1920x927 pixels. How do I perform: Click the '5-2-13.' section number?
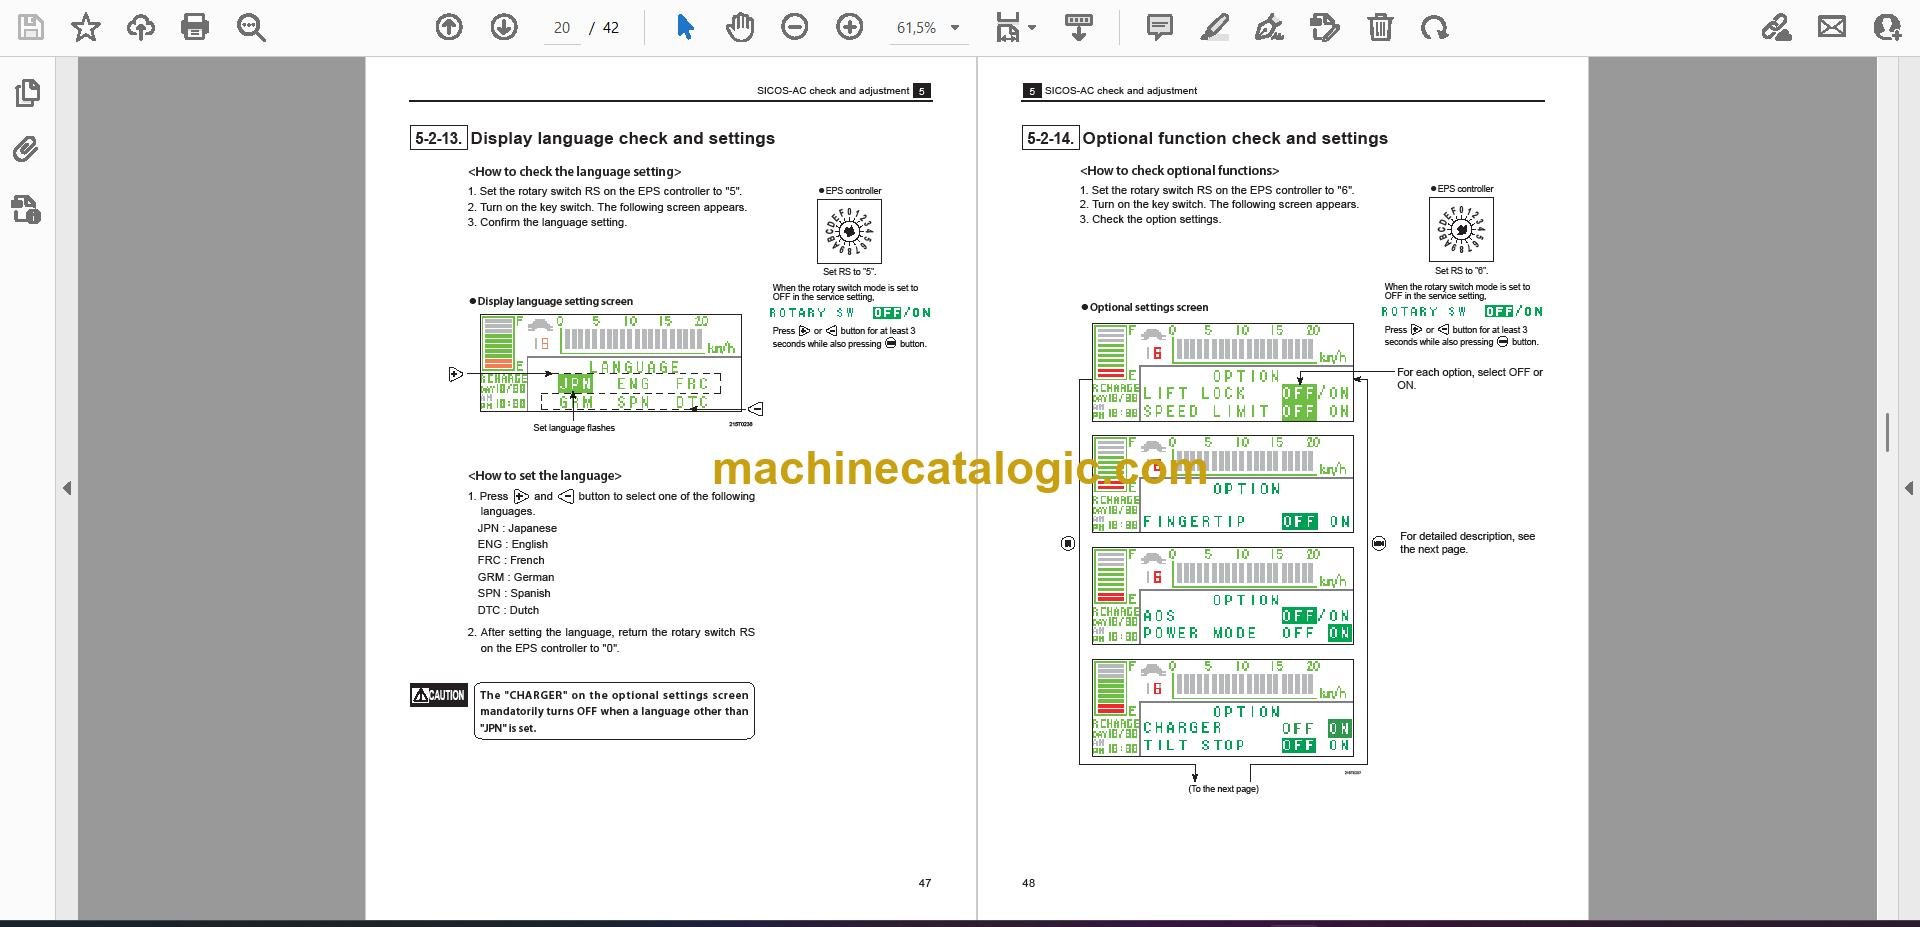[x=438, y=138]
